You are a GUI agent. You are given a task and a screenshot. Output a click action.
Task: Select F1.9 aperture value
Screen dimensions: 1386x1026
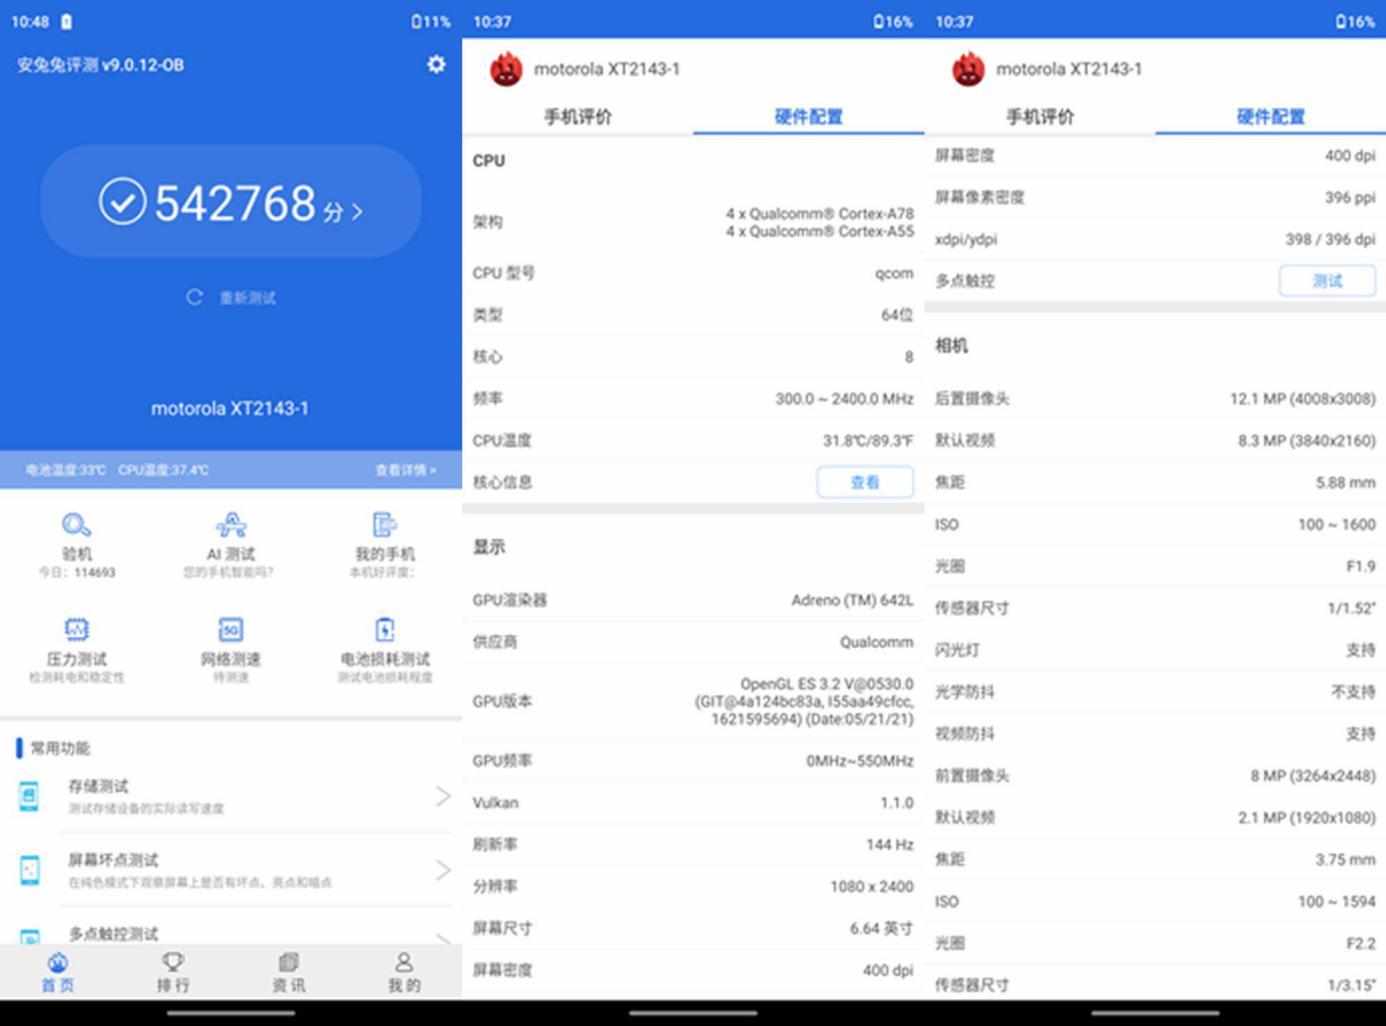[1360, 566]
